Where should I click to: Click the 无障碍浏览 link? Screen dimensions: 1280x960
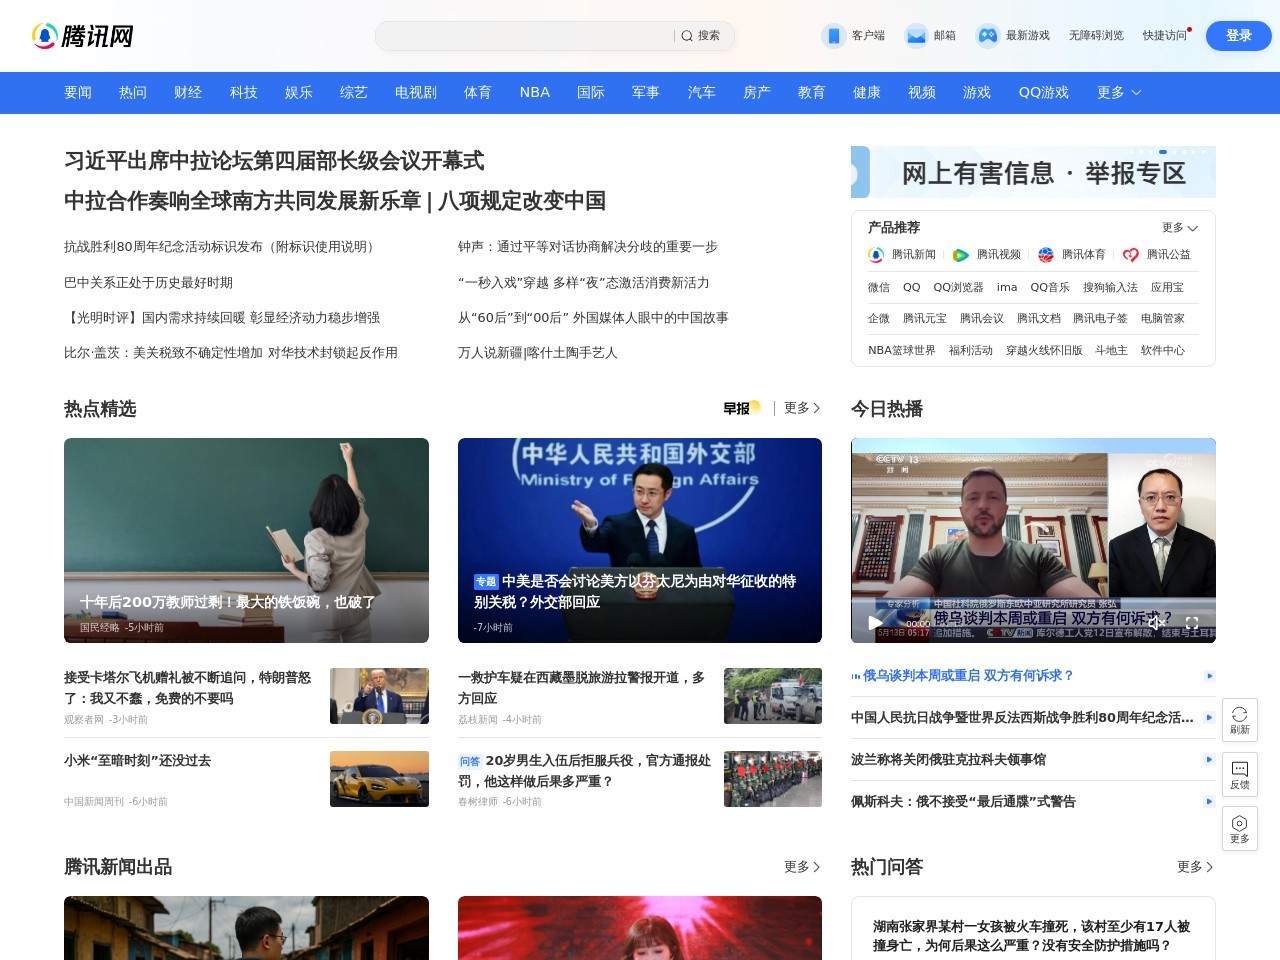[1096, 36]
